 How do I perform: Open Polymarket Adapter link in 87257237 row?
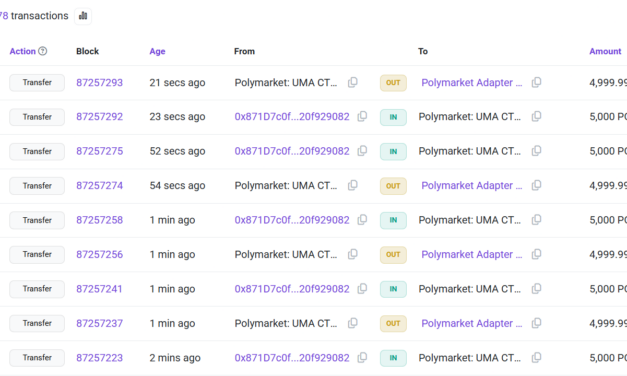[x=471, y=323]
